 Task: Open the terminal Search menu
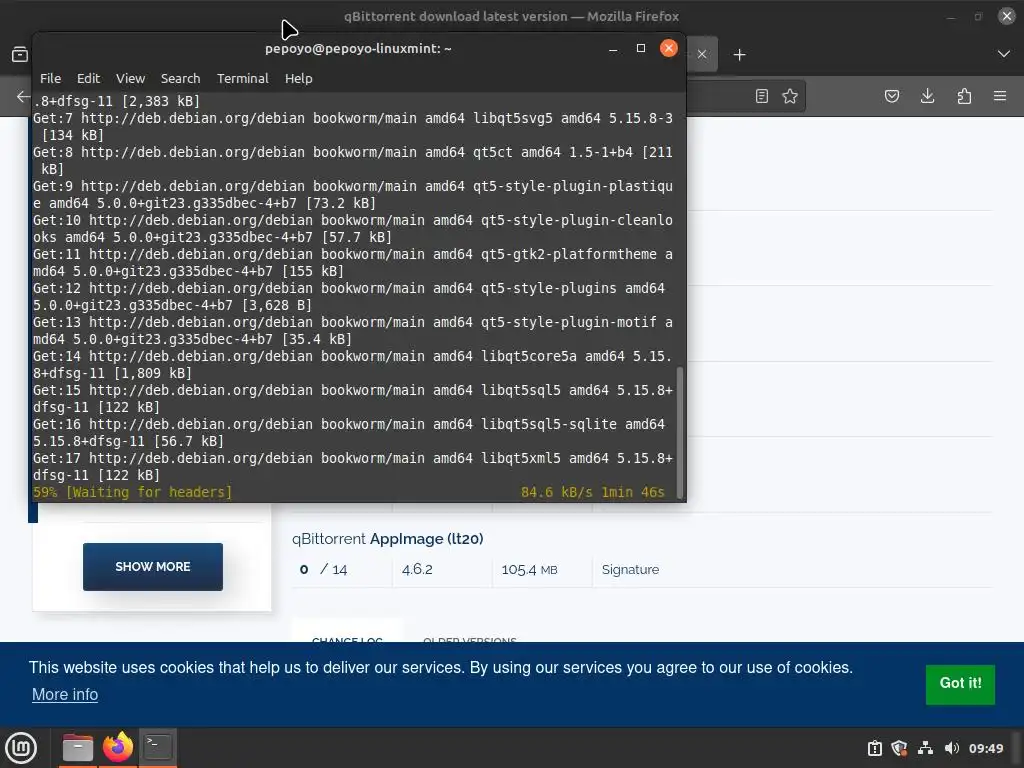pyautogui.click(x=180, y=78)
